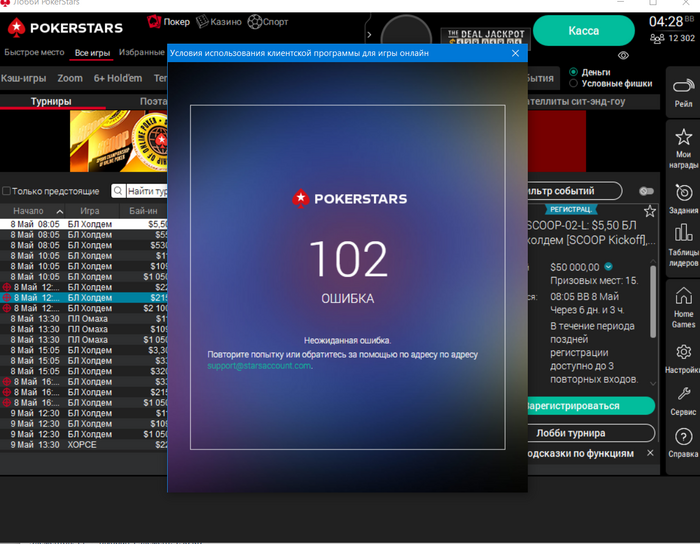The width and height of the screenshot is (700, 544).
Task: Click the SCOOP promo banner image
Action: pyautogui.click(x=118, y=141)
